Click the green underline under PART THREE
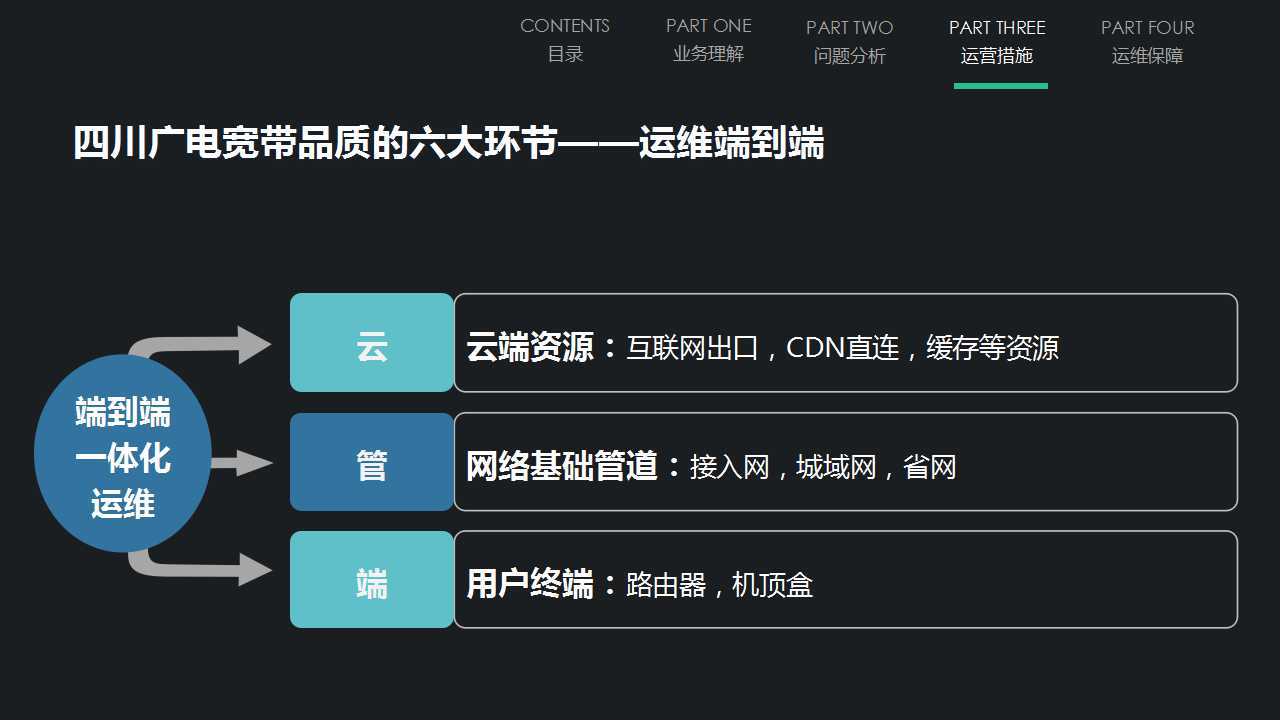This screenshot has width=1280, height=720. [1001, 86]
